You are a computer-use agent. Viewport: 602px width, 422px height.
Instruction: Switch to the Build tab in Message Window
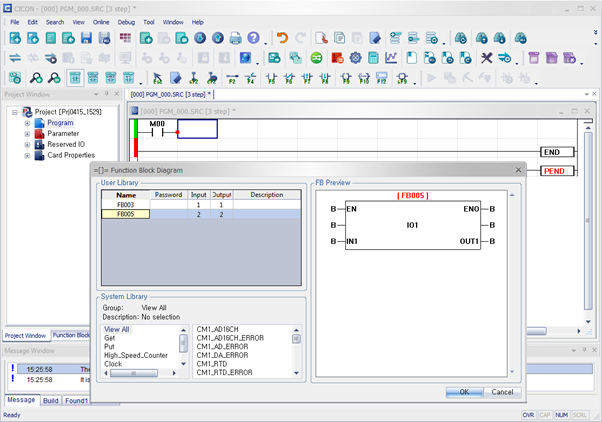click(50, 401)
